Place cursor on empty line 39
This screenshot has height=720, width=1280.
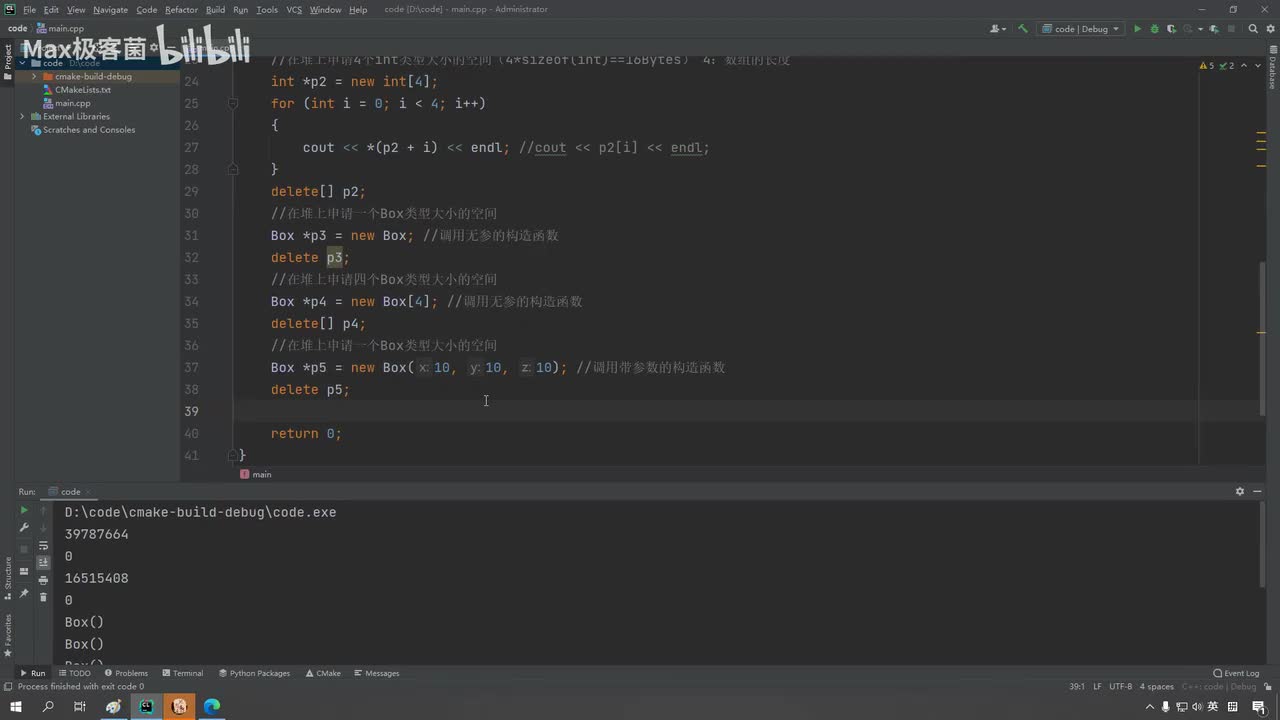pos(720,411)
